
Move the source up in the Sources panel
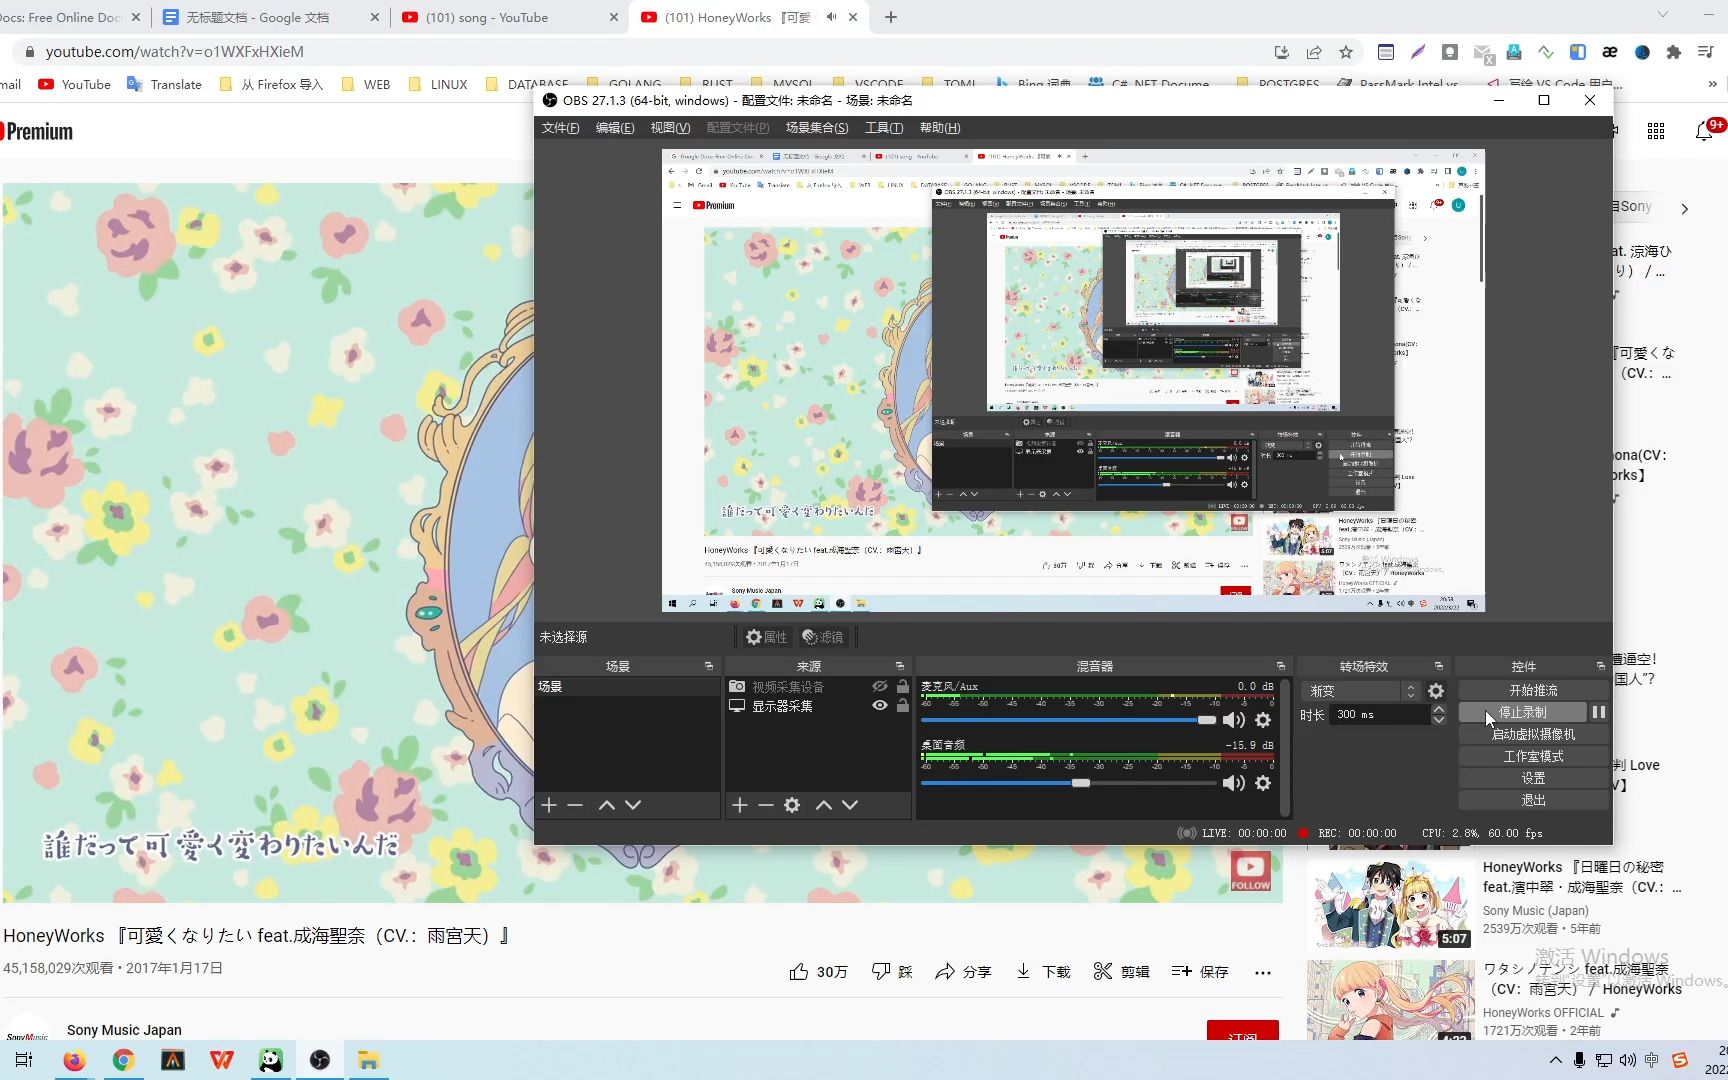[x=824, y=805]
